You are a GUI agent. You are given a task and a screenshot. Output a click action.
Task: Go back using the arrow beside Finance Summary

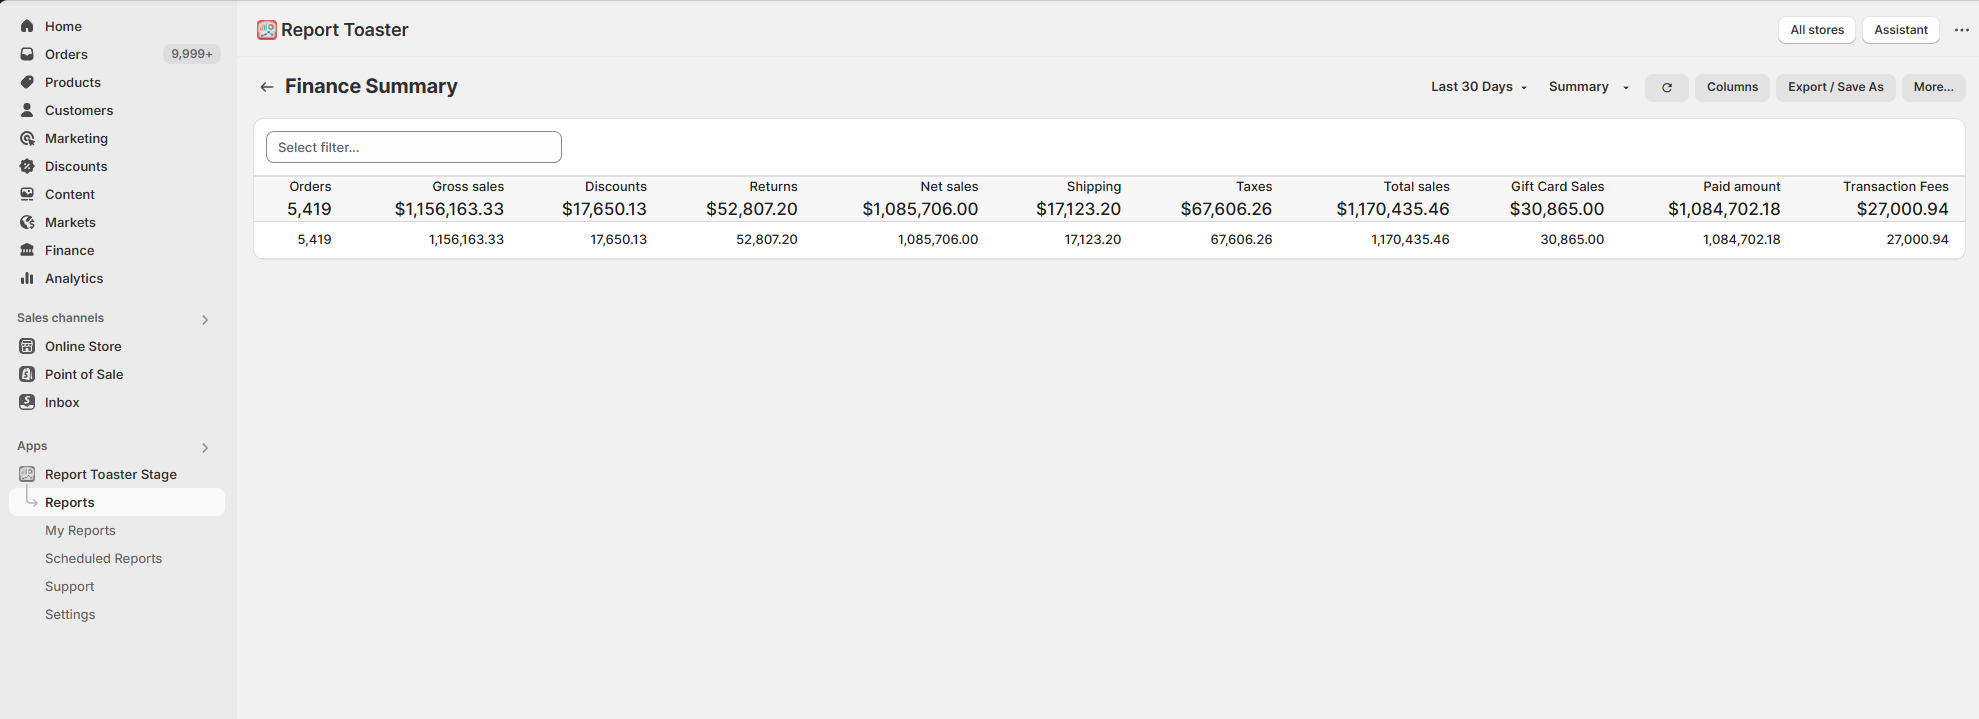267,87
